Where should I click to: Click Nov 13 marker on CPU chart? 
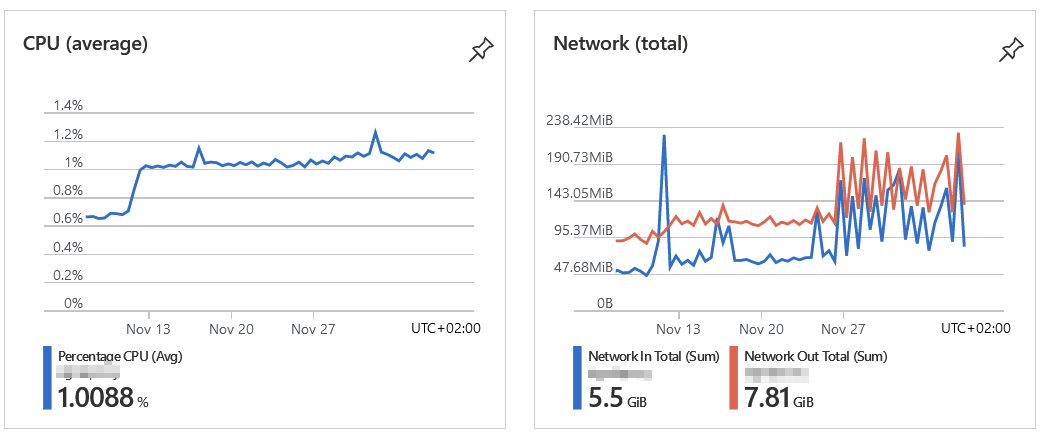pyautogui.click(x=148, y=329)
